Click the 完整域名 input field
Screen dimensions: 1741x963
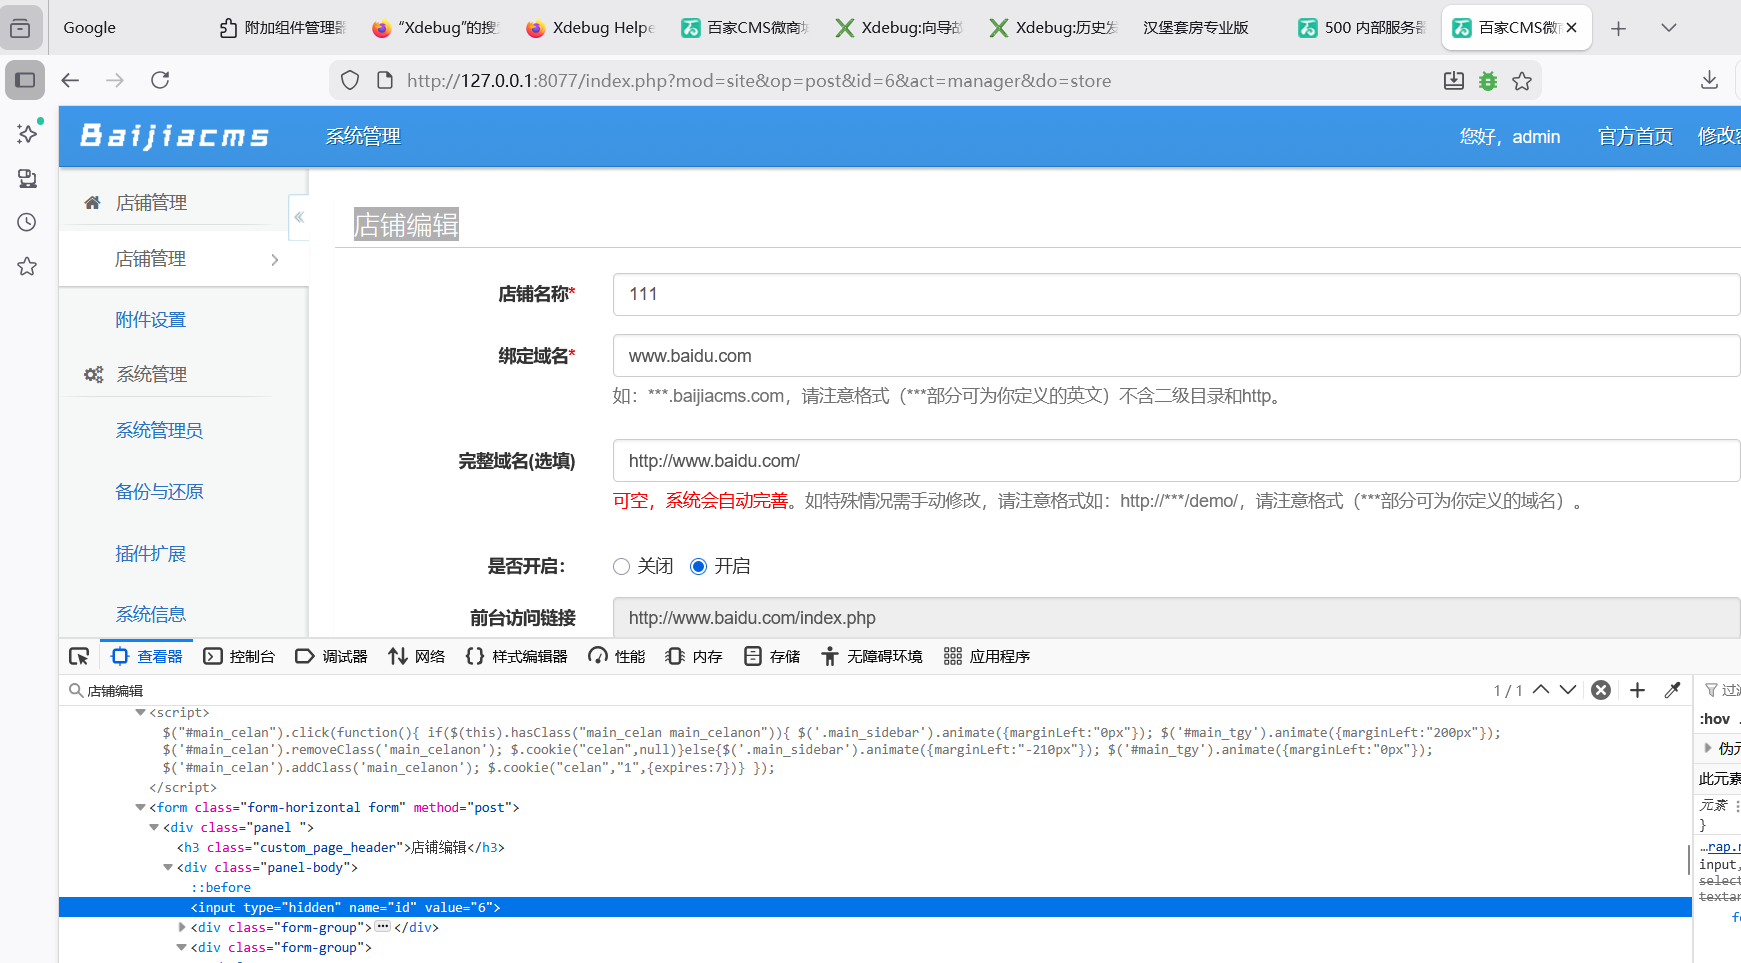pos(1176,461)
